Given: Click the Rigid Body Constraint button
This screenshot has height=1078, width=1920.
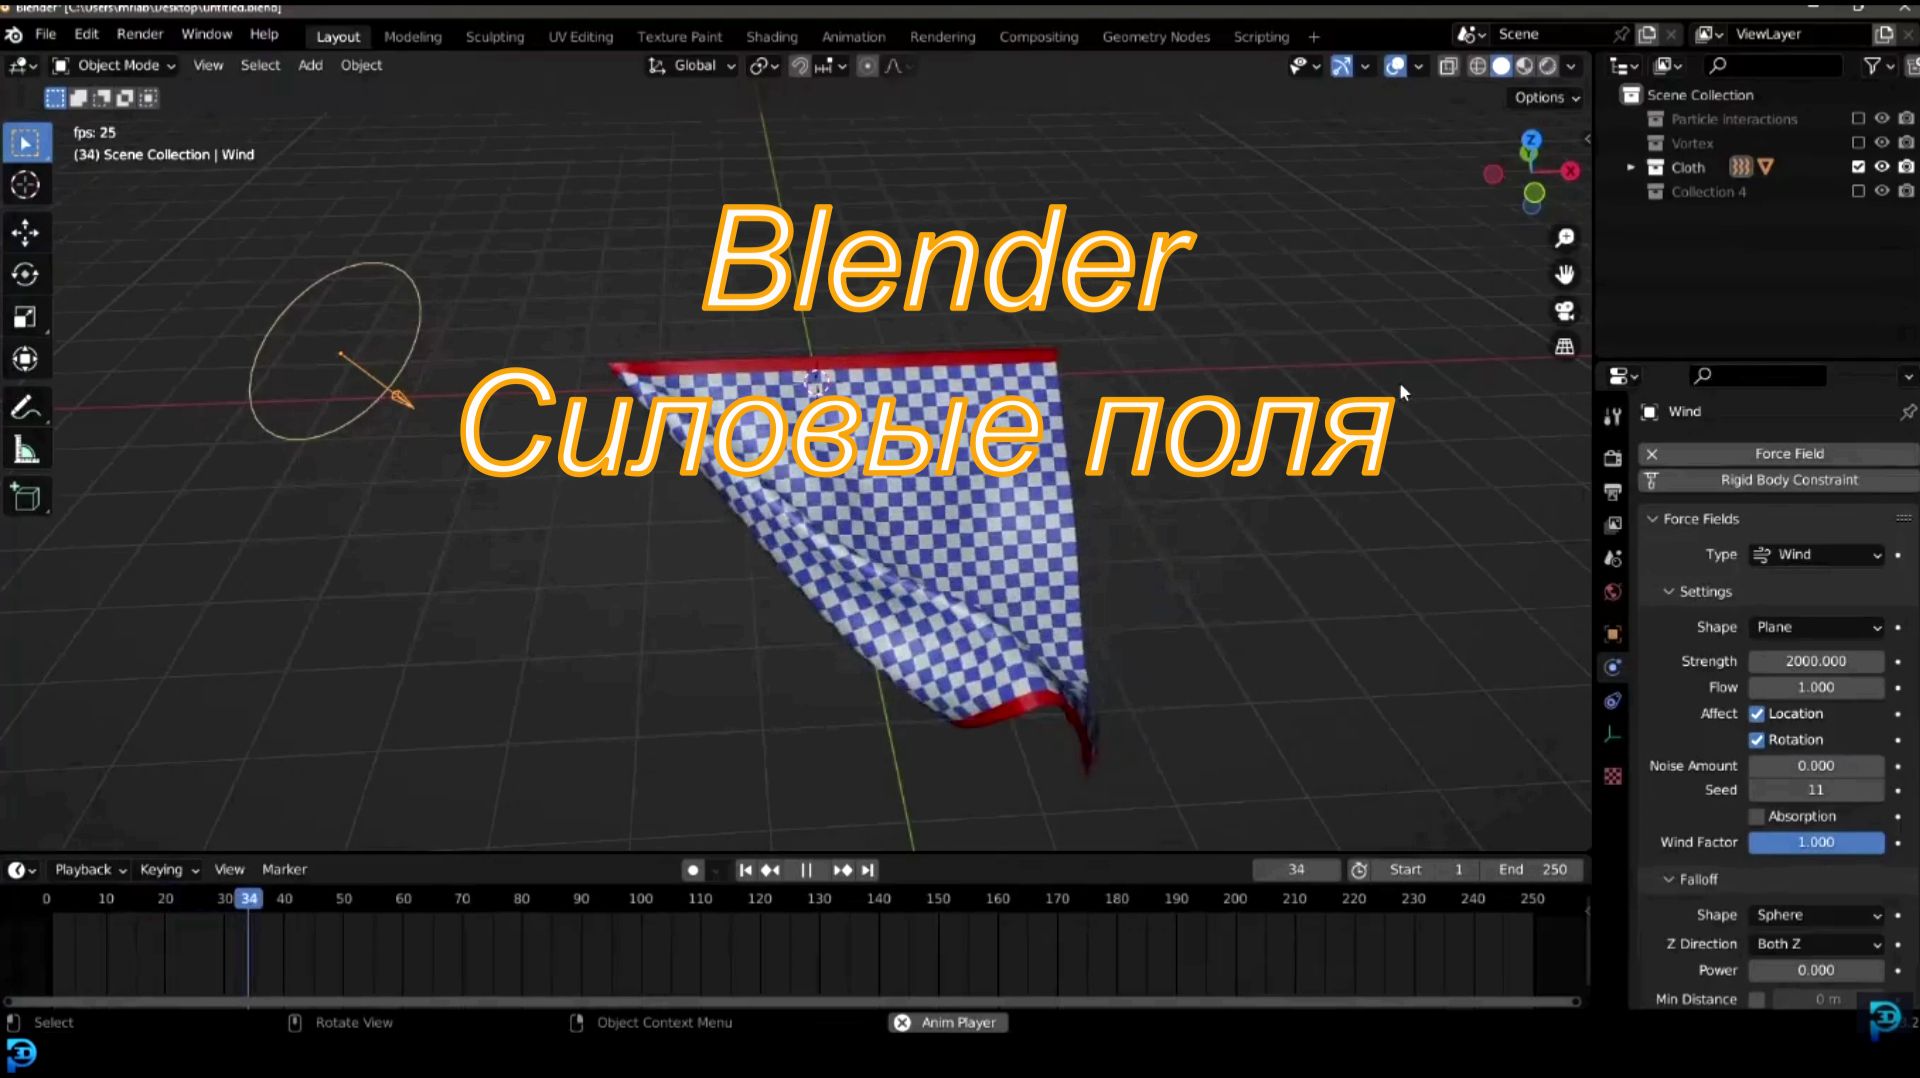Looking at the screenshot, I should coord(1778,481).
